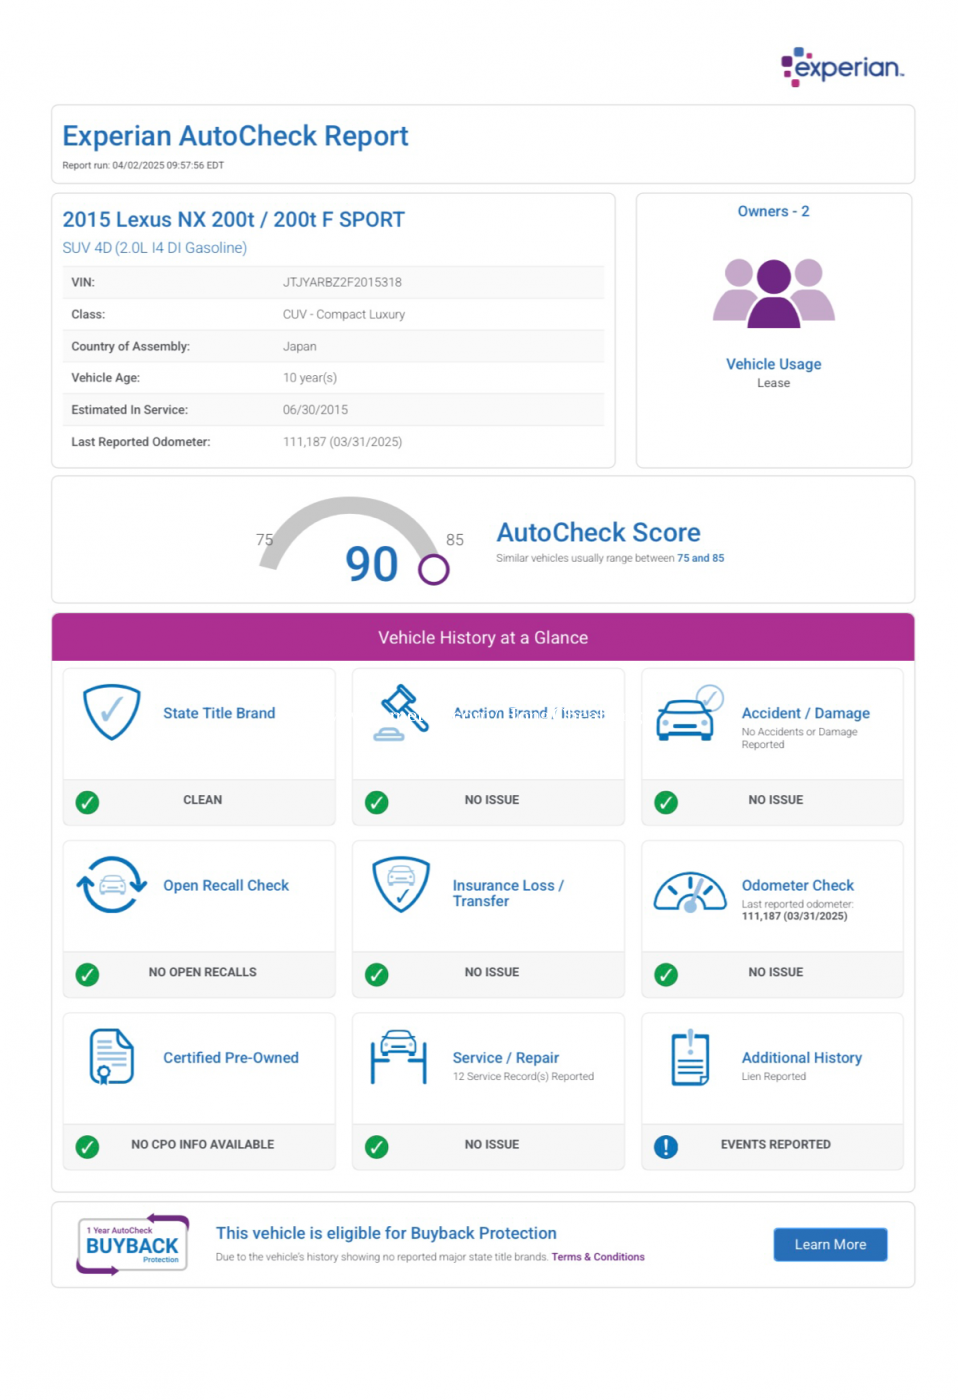Click green check beside NO CPO INFO AVAILABLE

(x=87, y=1146)
